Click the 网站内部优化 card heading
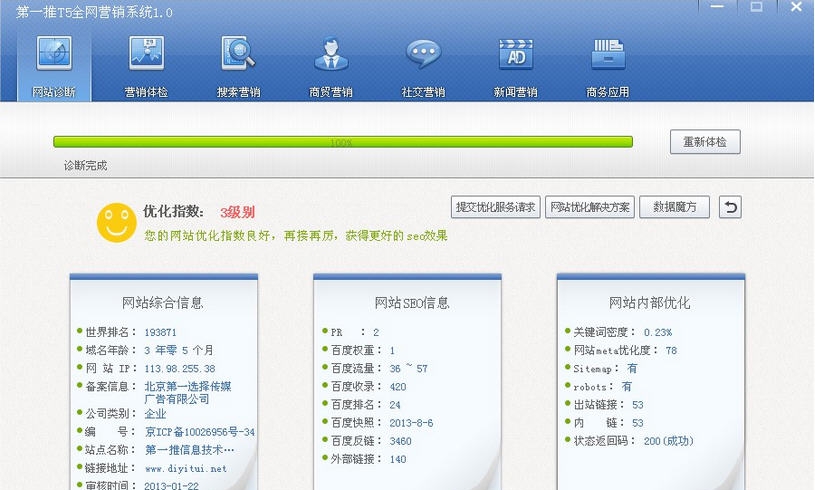This screenshot has height=490, width=815. click(x=650, y=303)
